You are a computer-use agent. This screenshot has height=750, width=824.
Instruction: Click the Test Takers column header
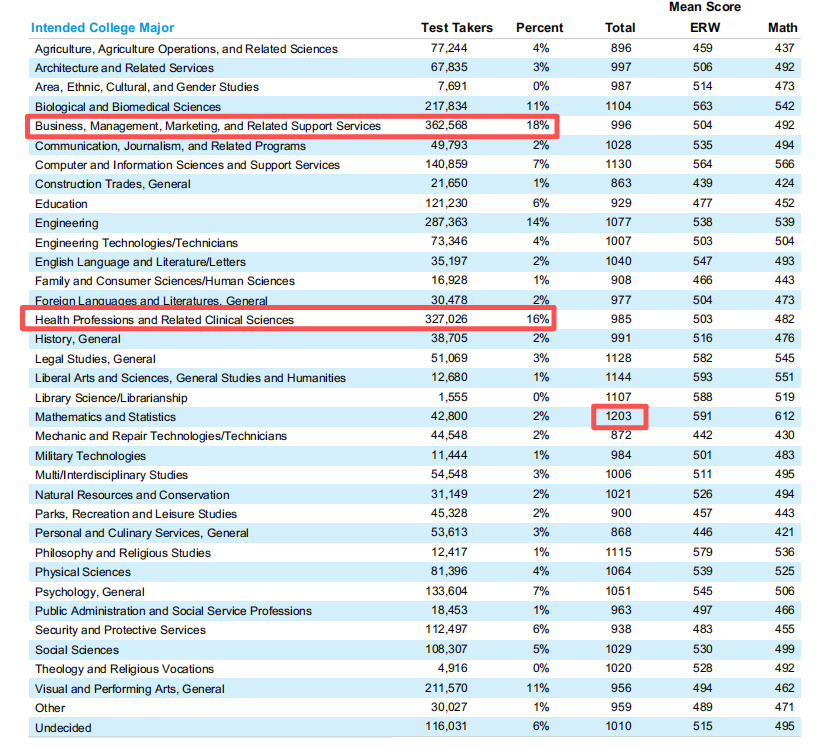tap(457, 28)
